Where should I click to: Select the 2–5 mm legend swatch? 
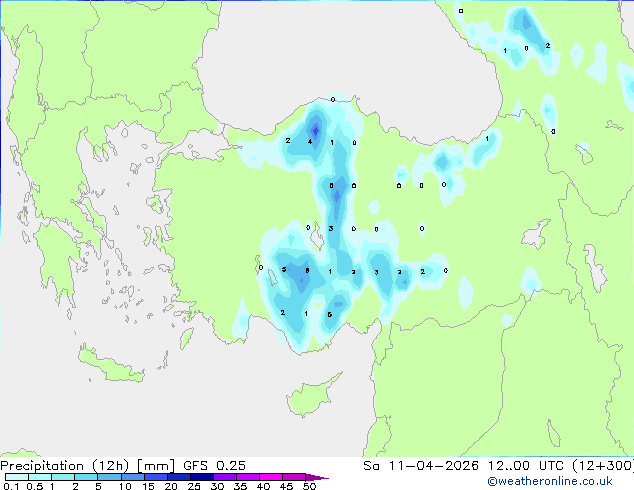(x=86, y=477)
